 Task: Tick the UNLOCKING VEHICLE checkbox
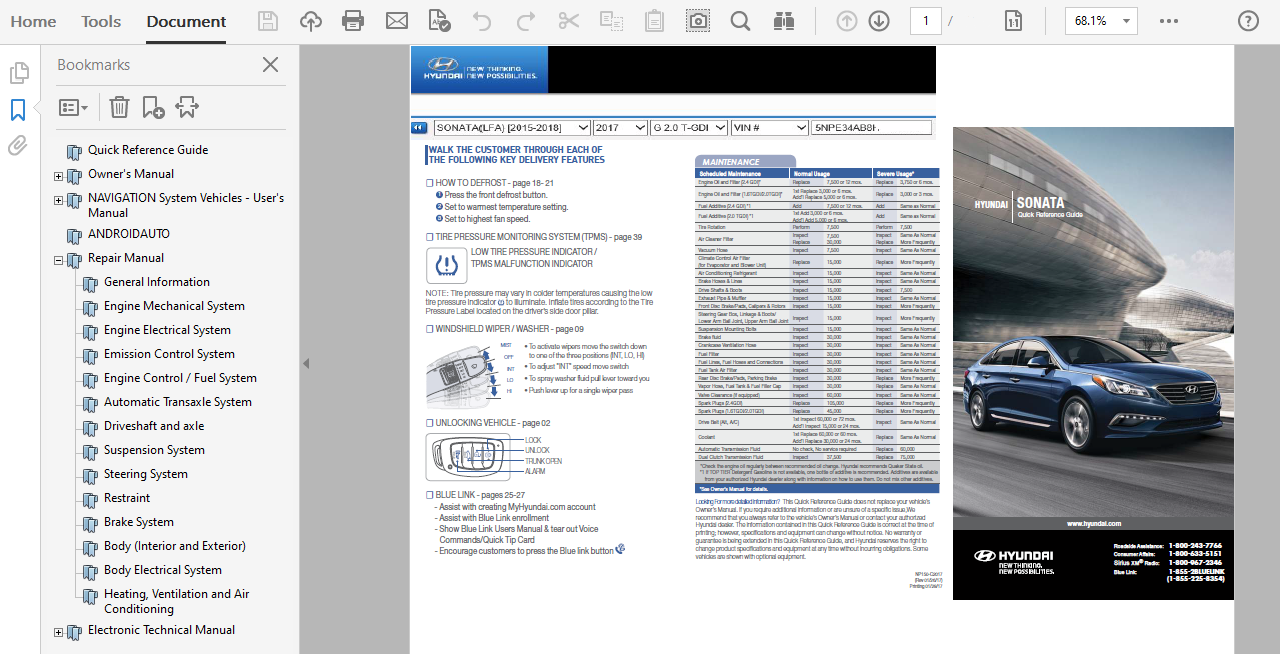430,423
